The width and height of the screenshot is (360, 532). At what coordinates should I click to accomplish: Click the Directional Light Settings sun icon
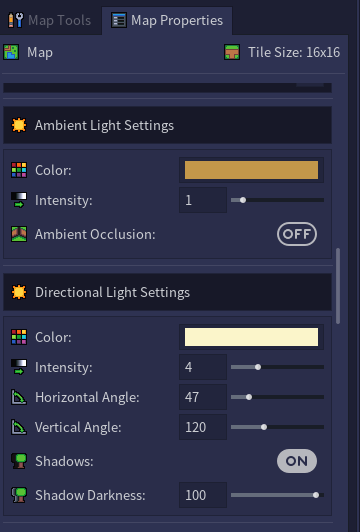click(19, 292)
